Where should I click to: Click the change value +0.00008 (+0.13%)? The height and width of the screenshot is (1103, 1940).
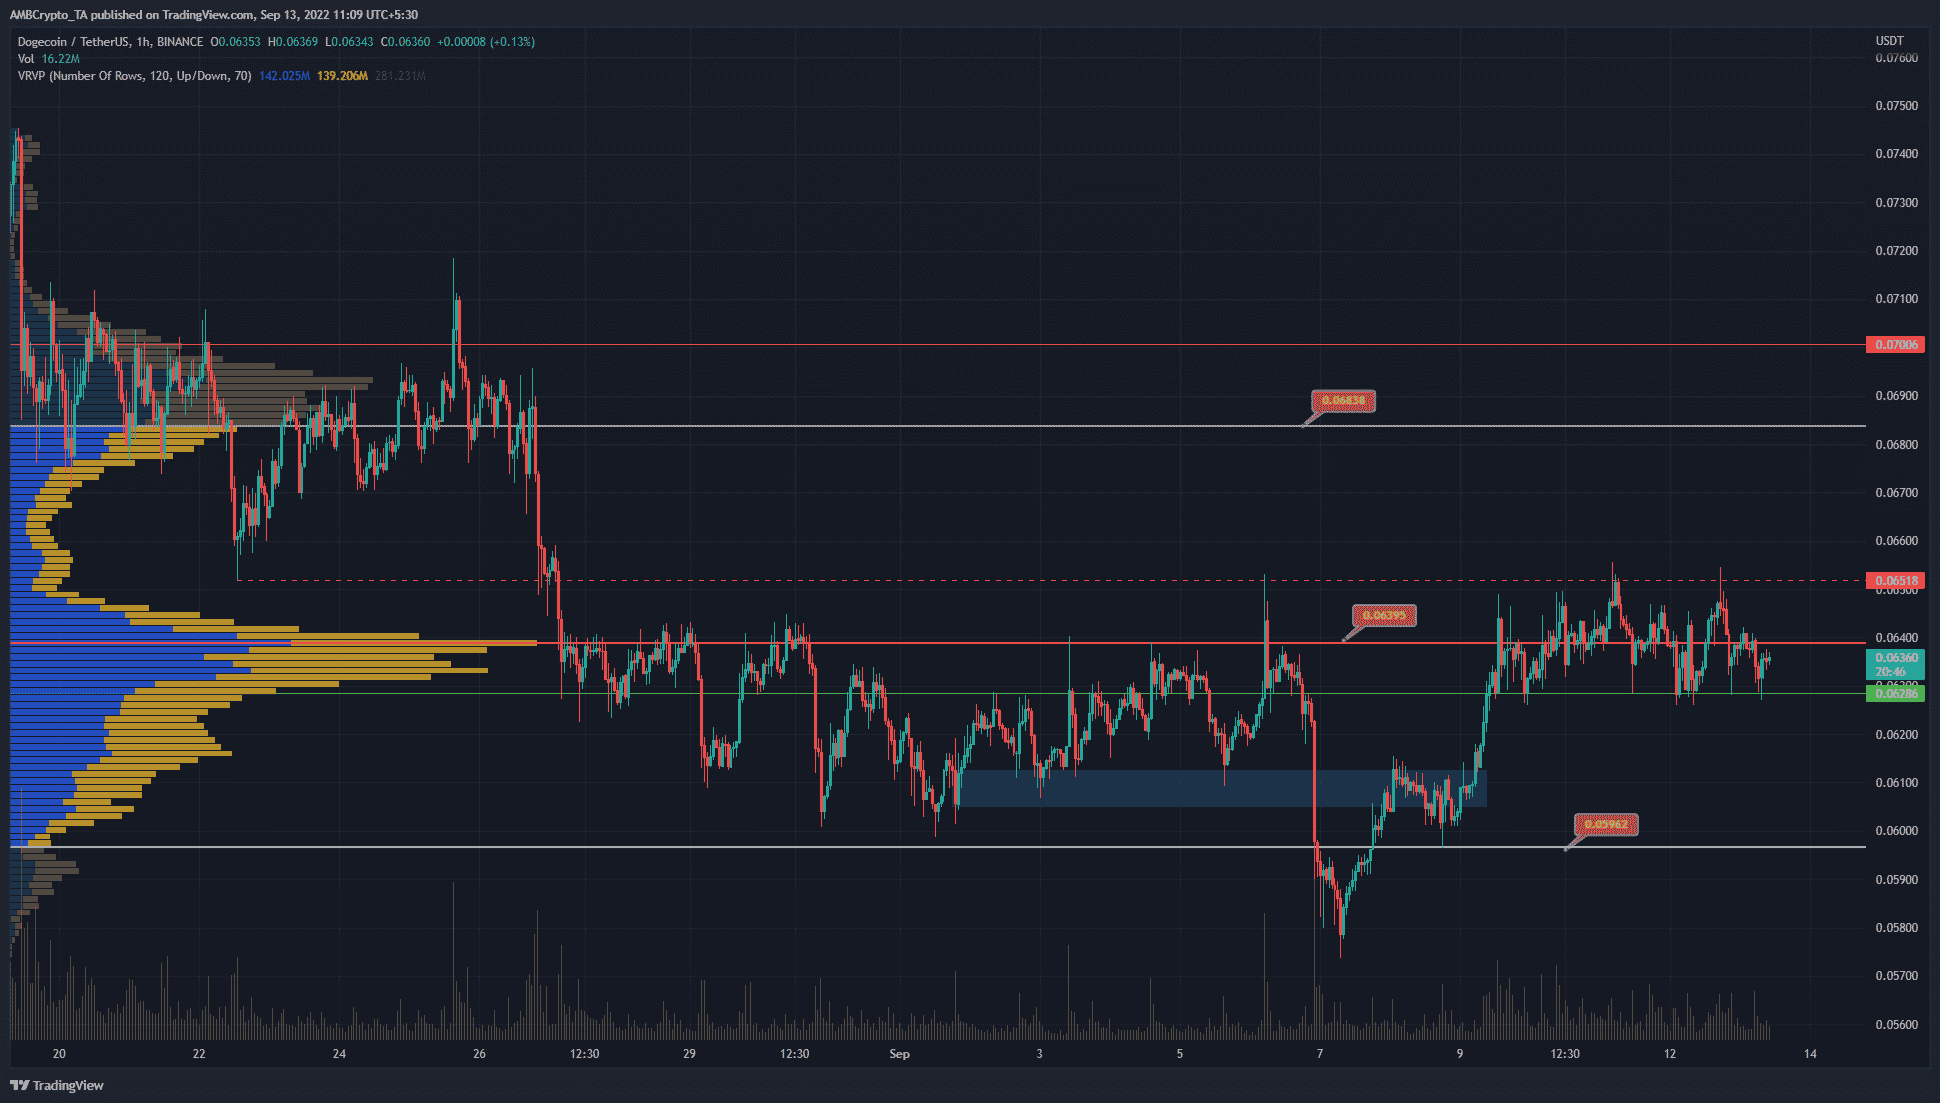486,42
